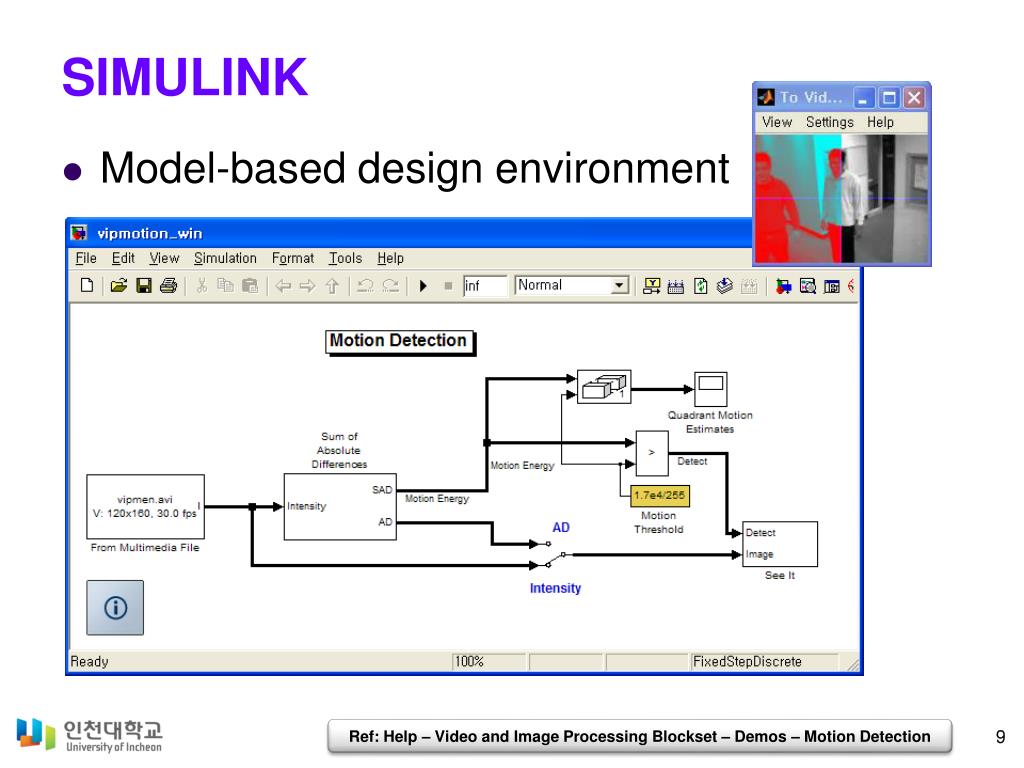1024x768 pixels.
Task: Click the Refresh Model blocks icon
Action: tap(700, 285)
